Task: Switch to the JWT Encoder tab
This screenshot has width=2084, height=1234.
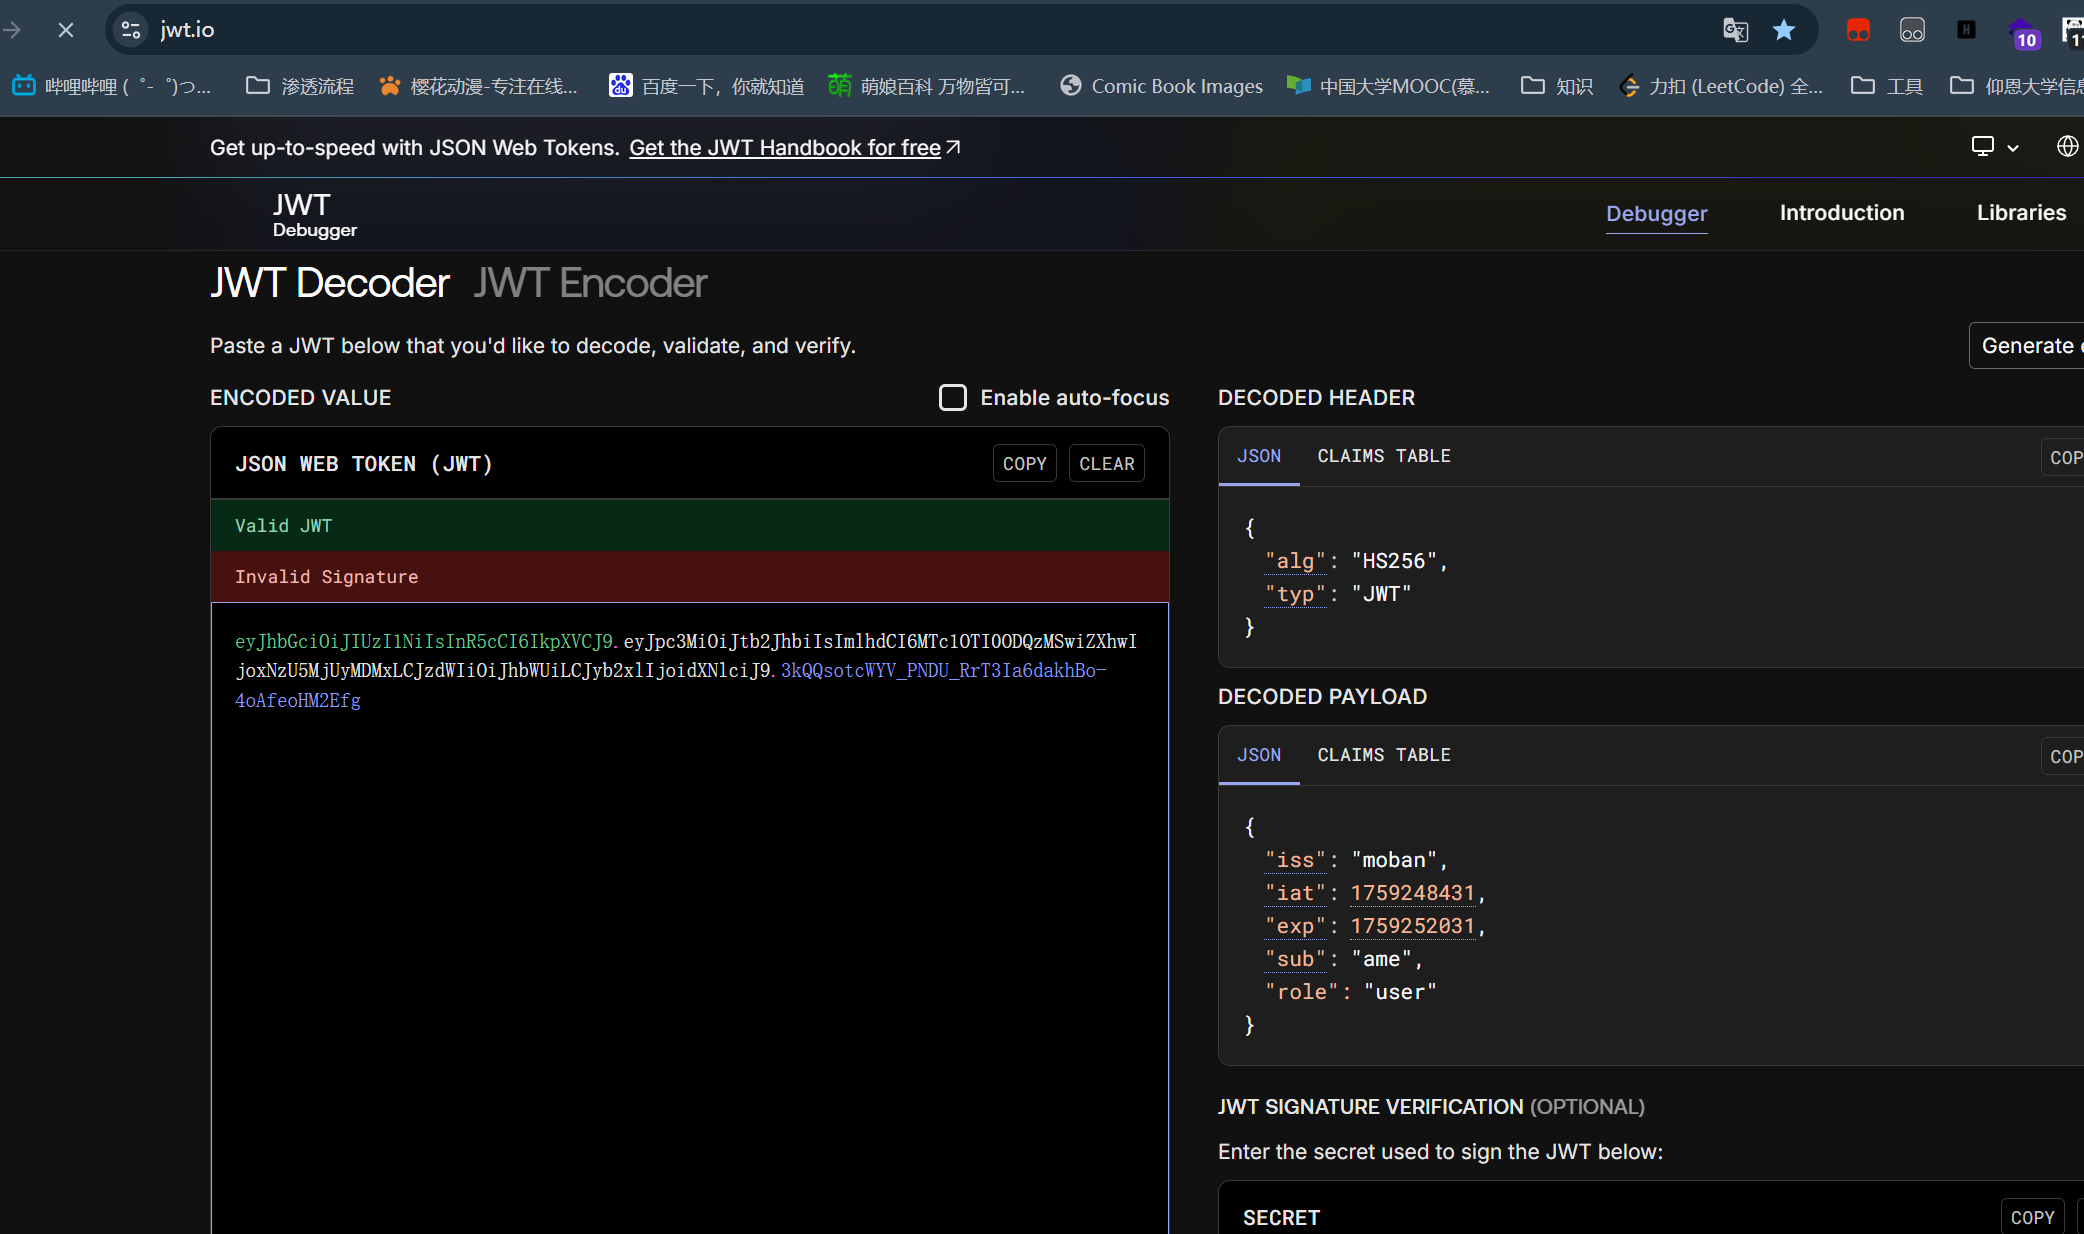Action: [x=590, y=283]
